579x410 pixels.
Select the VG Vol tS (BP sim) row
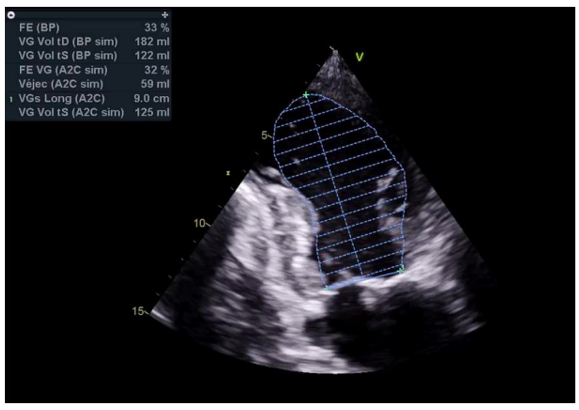(x=89, y=56)
